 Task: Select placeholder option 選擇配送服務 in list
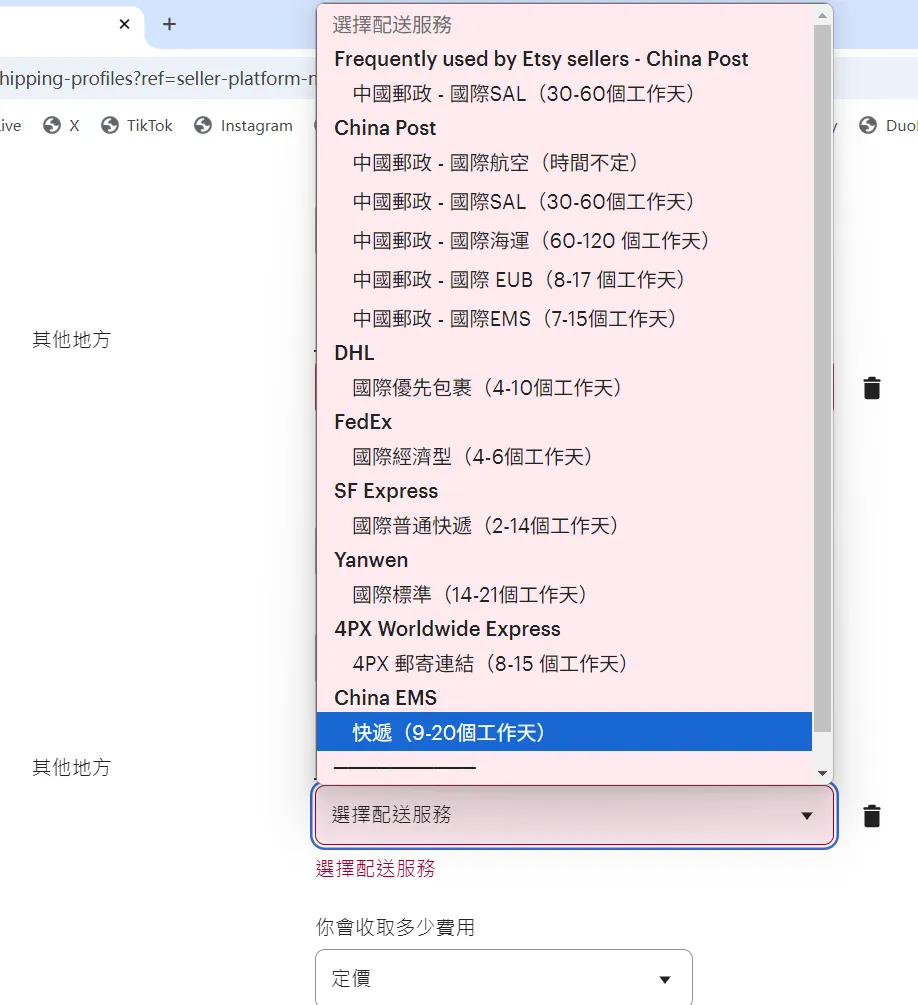tap(564, 25)
